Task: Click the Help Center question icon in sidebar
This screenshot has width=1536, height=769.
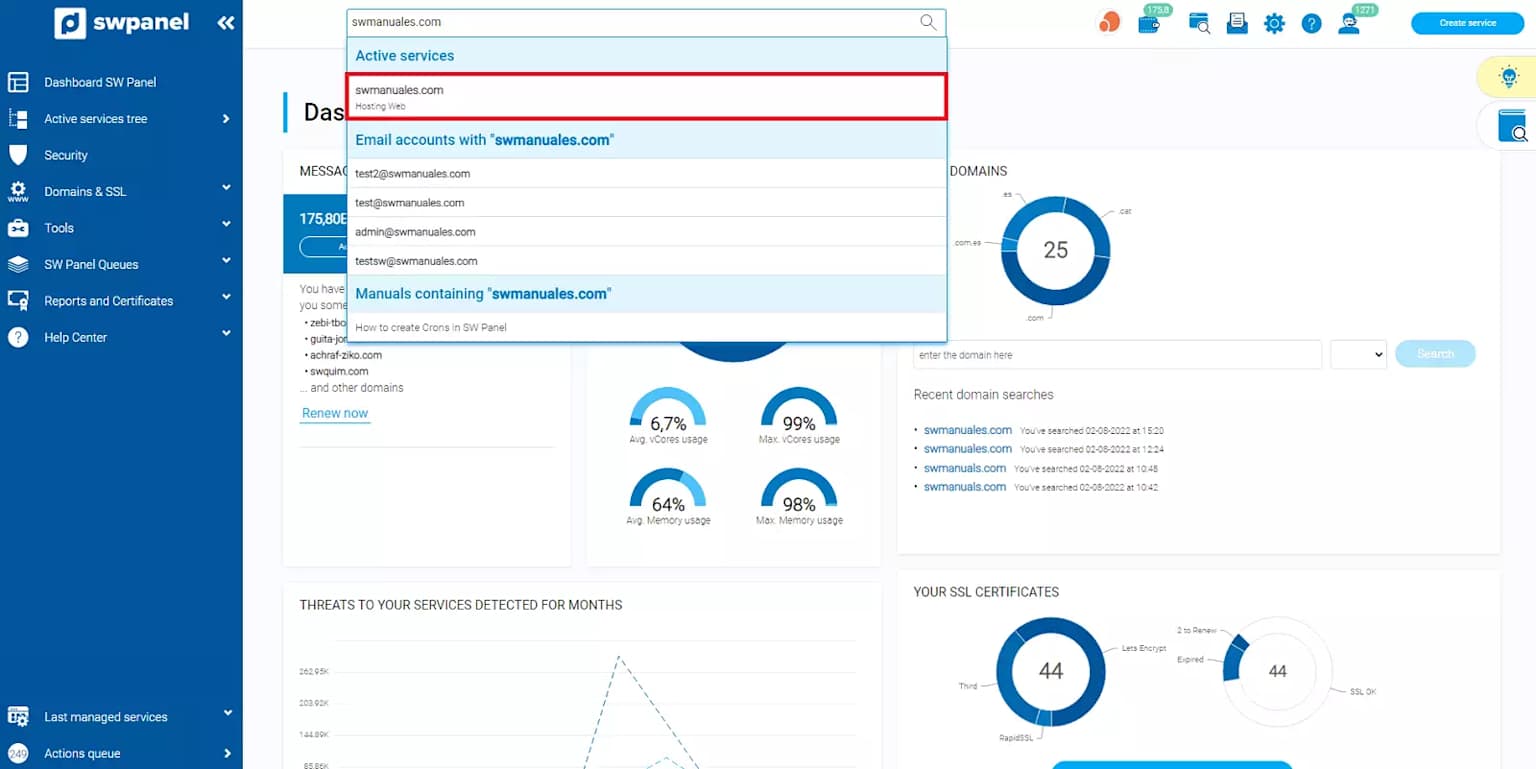Action: click(18, 338)
